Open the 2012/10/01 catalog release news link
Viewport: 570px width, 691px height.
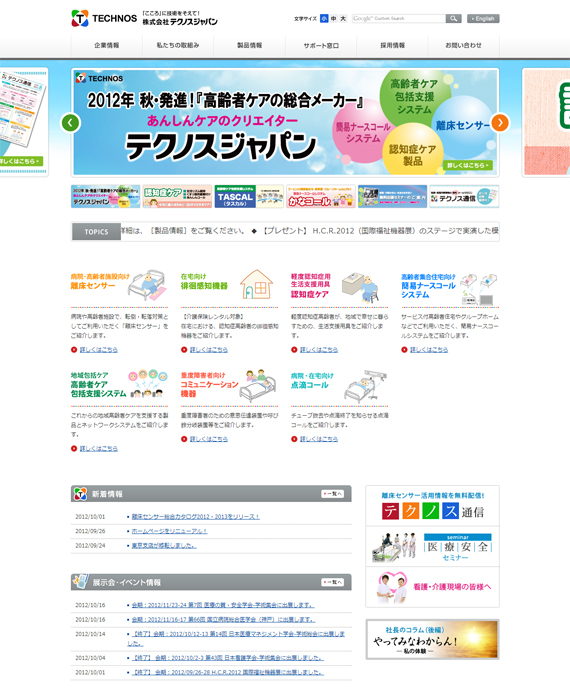[x=195, y=516]
